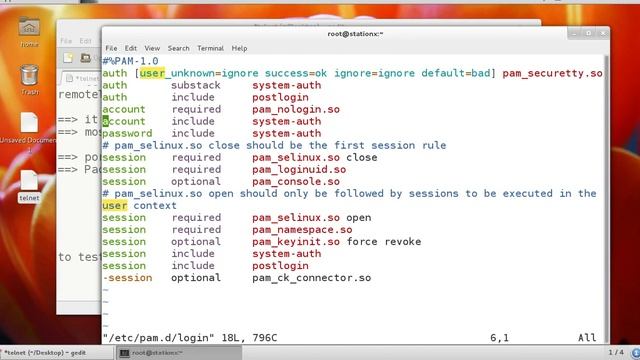The width and height of the screenshot is (640, 360).
Task: Click the 'All' indicator in vim status
Action: coord(587,338)
